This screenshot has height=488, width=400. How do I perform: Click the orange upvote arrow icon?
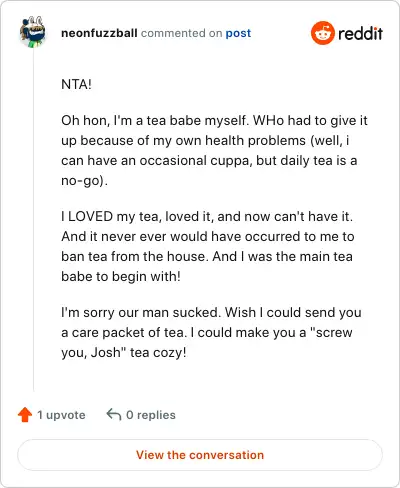coord(25,415)
